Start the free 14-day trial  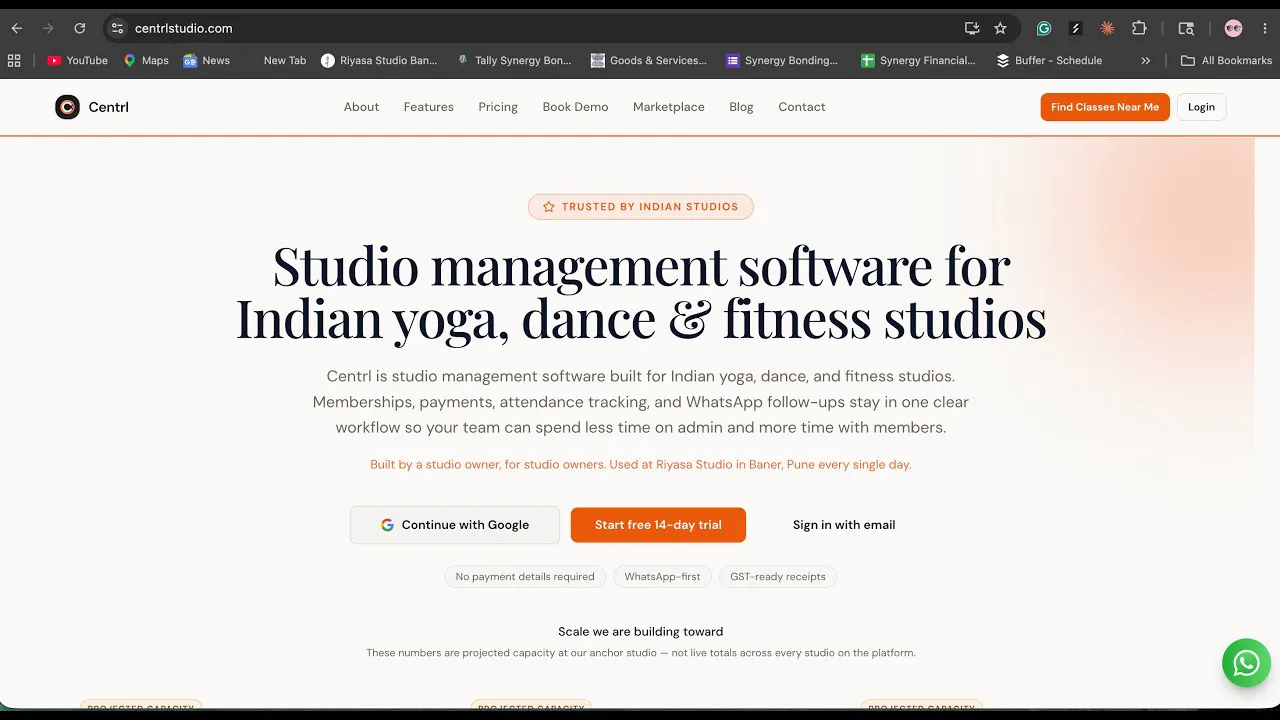[658, 525]
